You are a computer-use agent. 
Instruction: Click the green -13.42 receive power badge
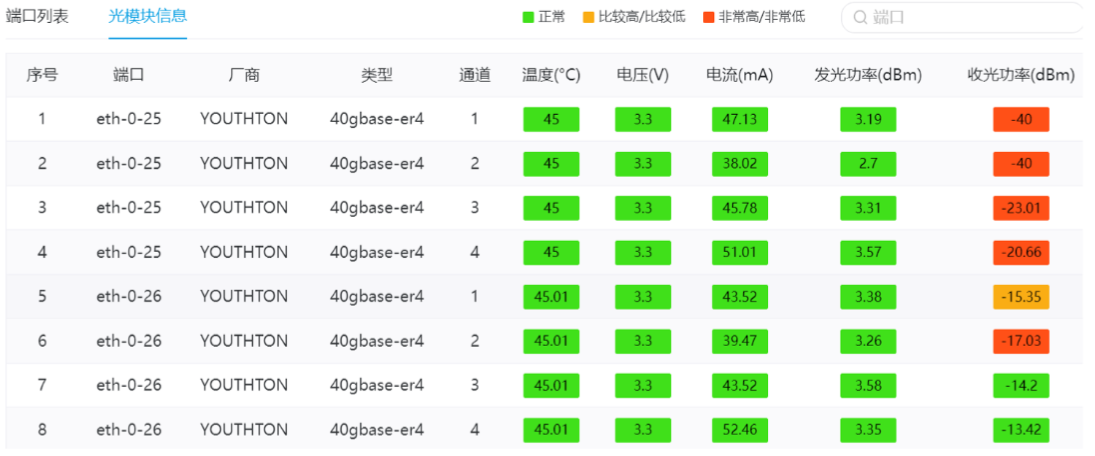pos(1020,430)
